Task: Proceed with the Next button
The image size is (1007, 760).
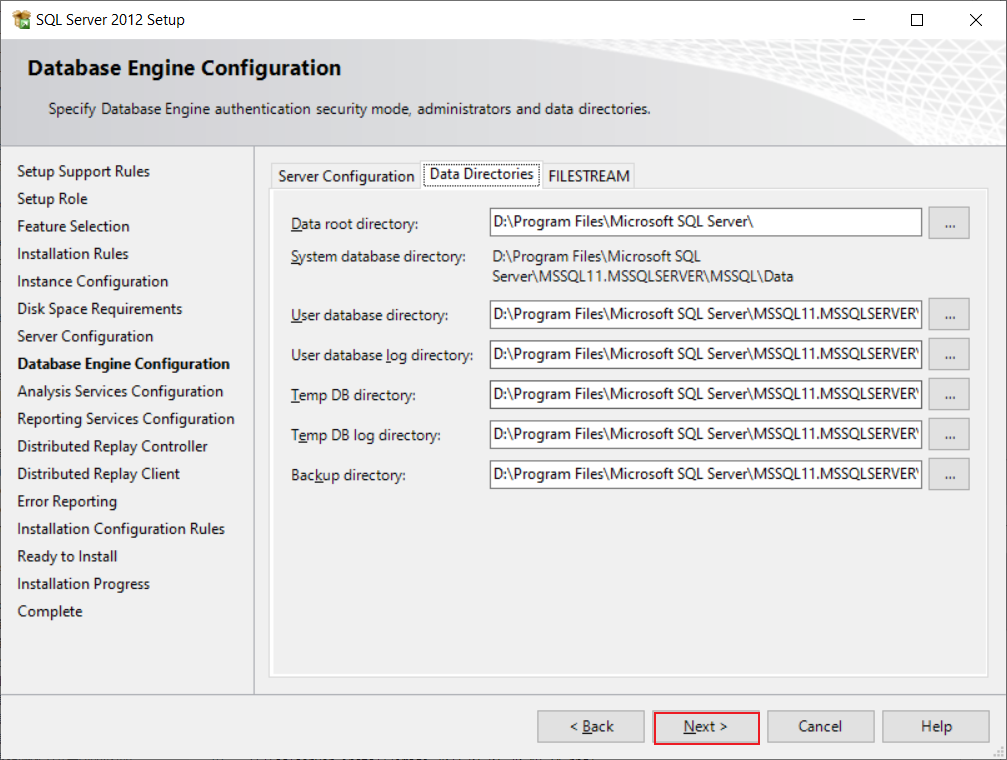Action: [x=706, y=727]
